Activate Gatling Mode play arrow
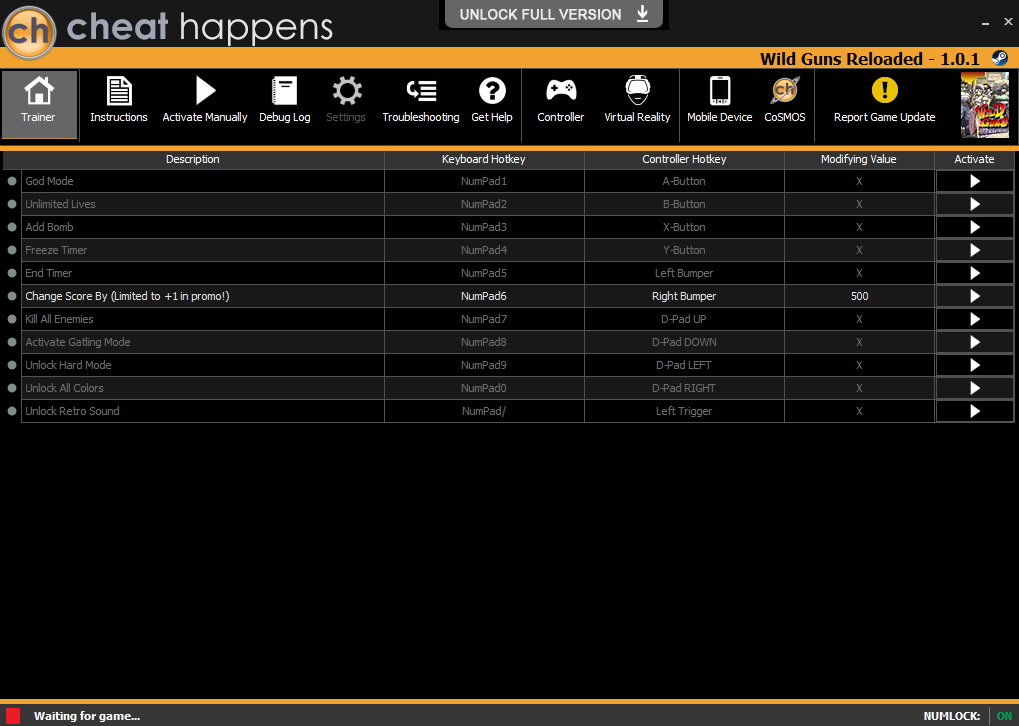This screenshot has height=726, width=1019. [974, 342]
